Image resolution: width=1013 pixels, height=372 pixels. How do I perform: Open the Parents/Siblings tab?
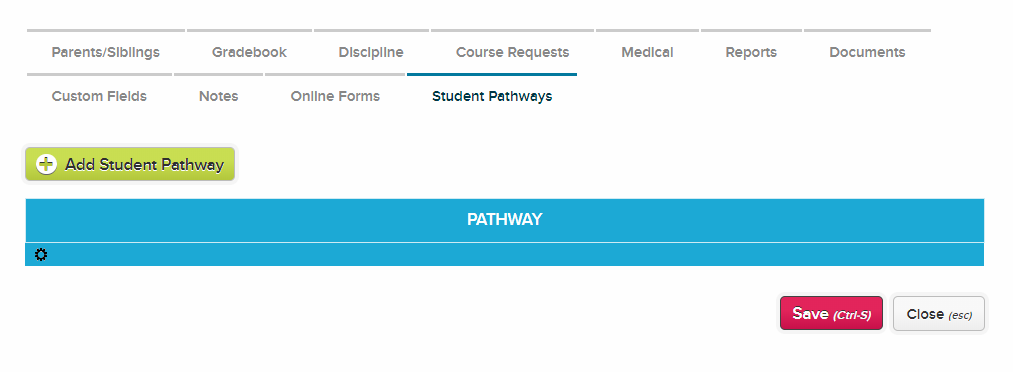105,52
